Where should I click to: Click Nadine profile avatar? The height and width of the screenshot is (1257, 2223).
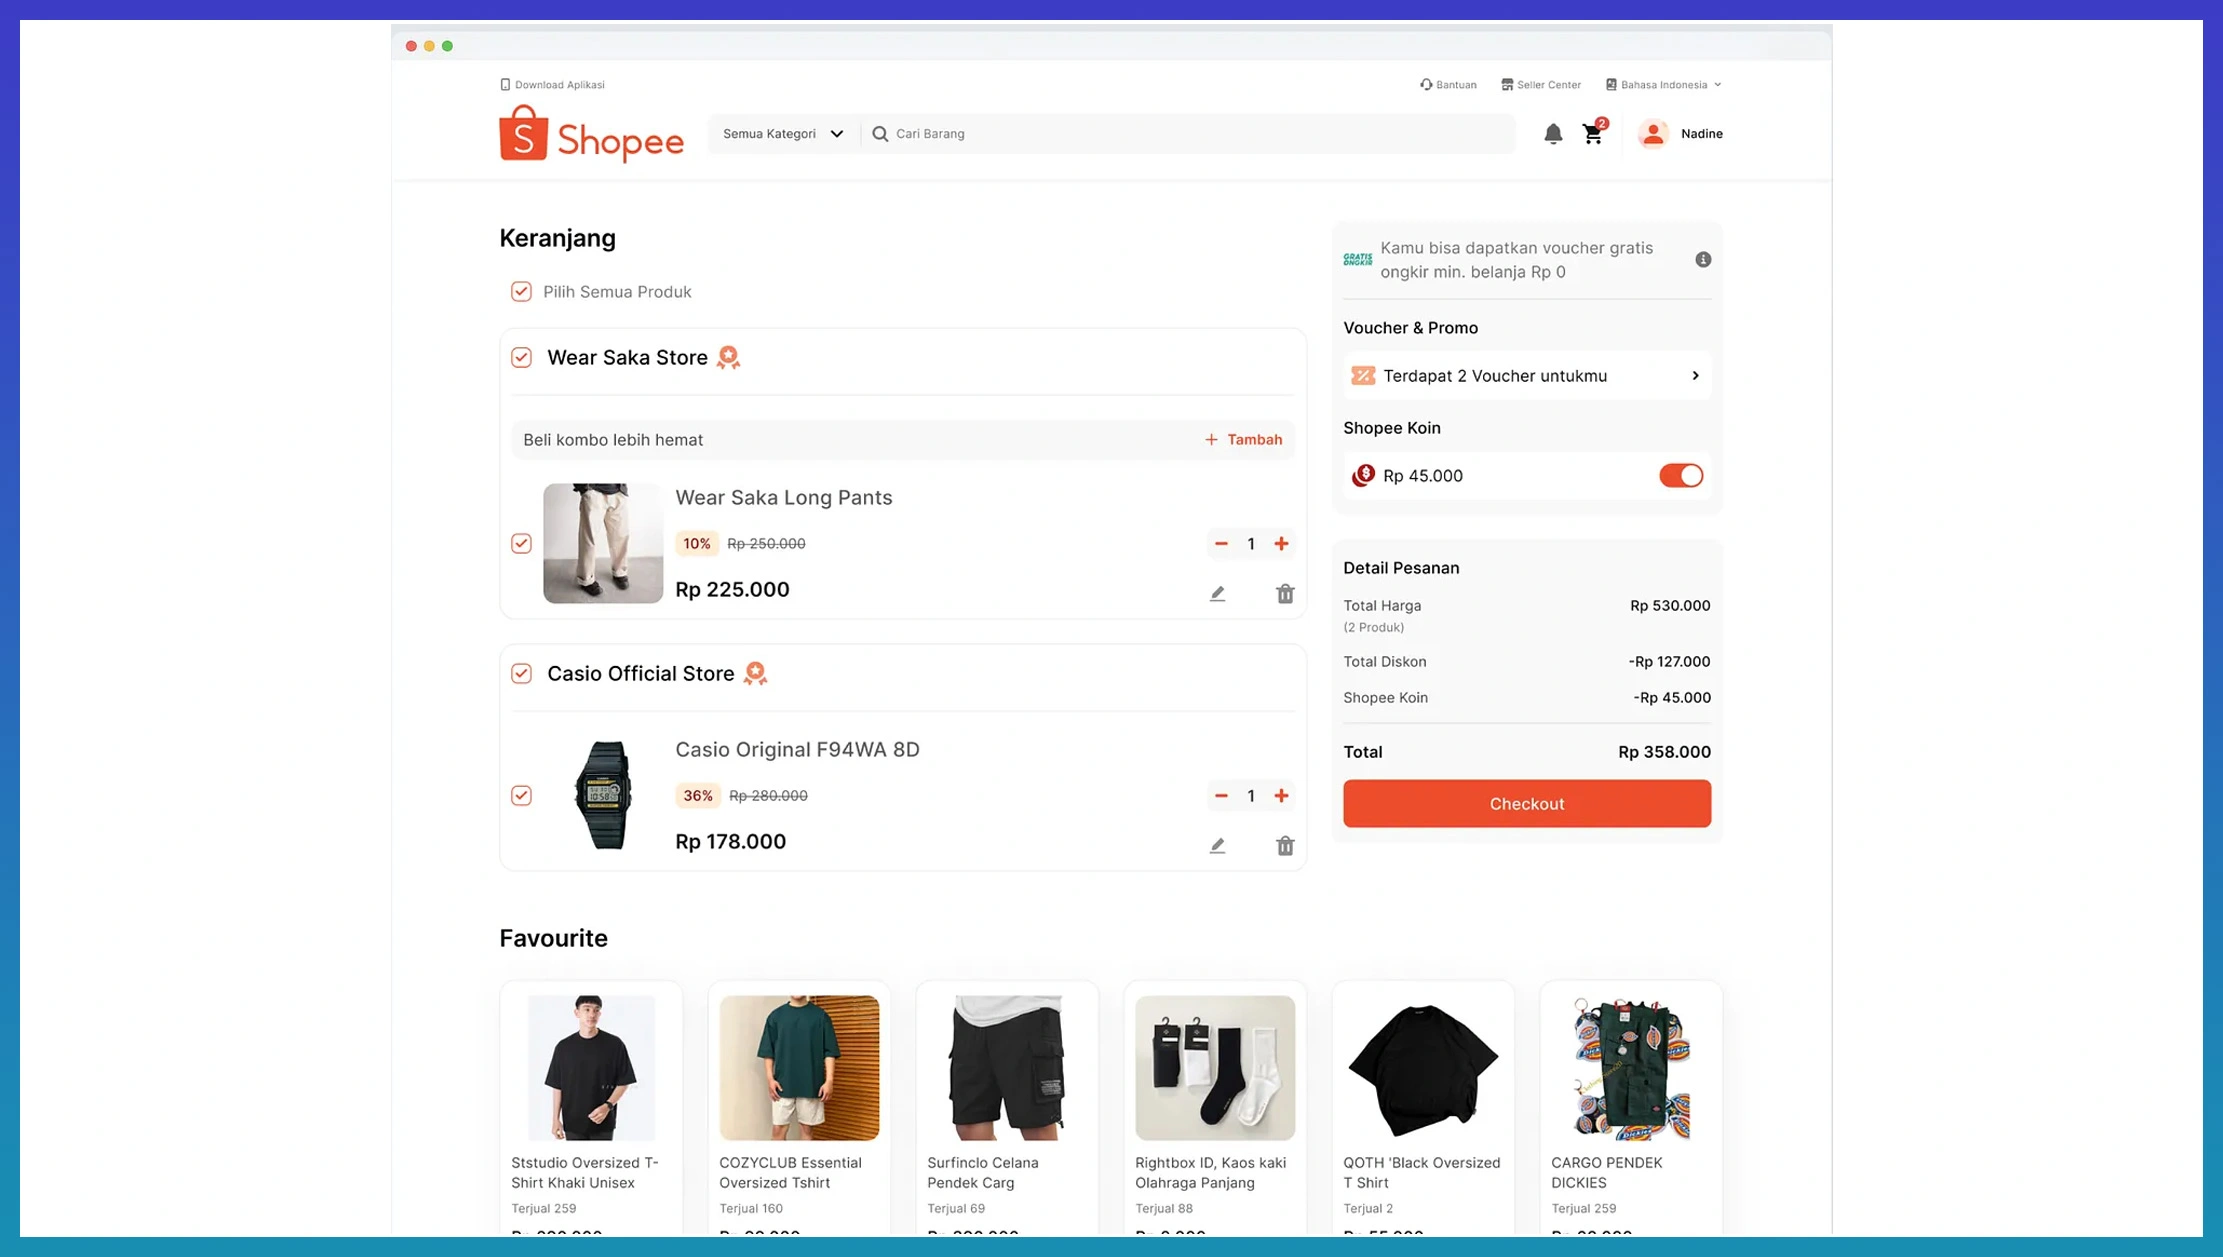[x=1653, y=134]
